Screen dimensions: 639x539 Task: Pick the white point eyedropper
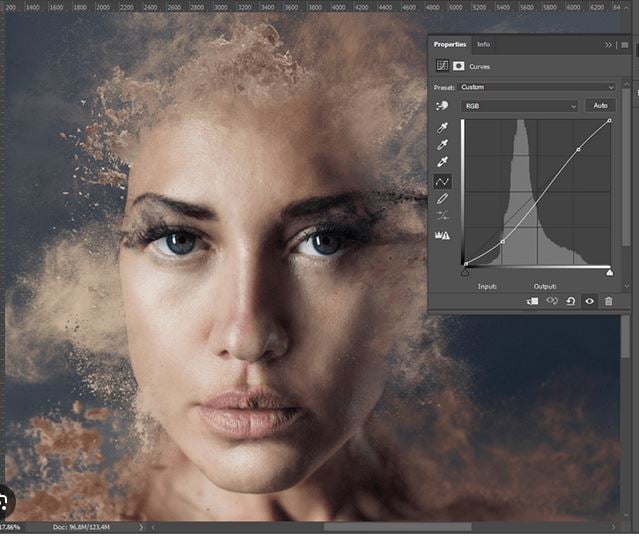click(x=442, y=163)
